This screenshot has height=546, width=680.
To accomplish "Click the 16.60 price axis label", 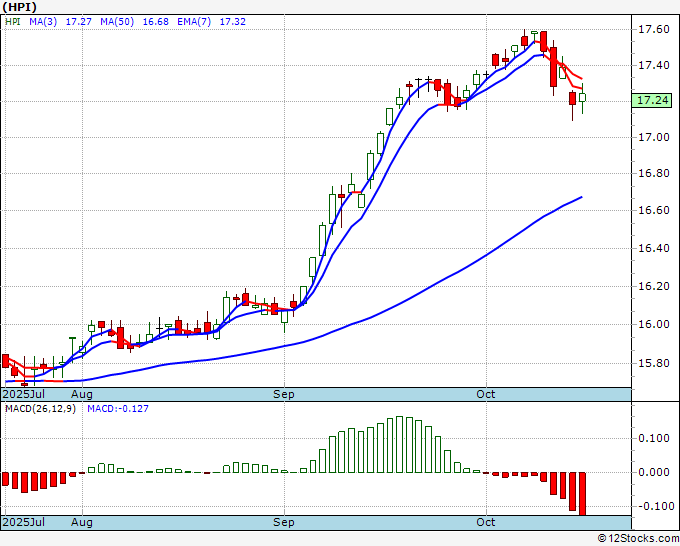I will coord(654,210).
